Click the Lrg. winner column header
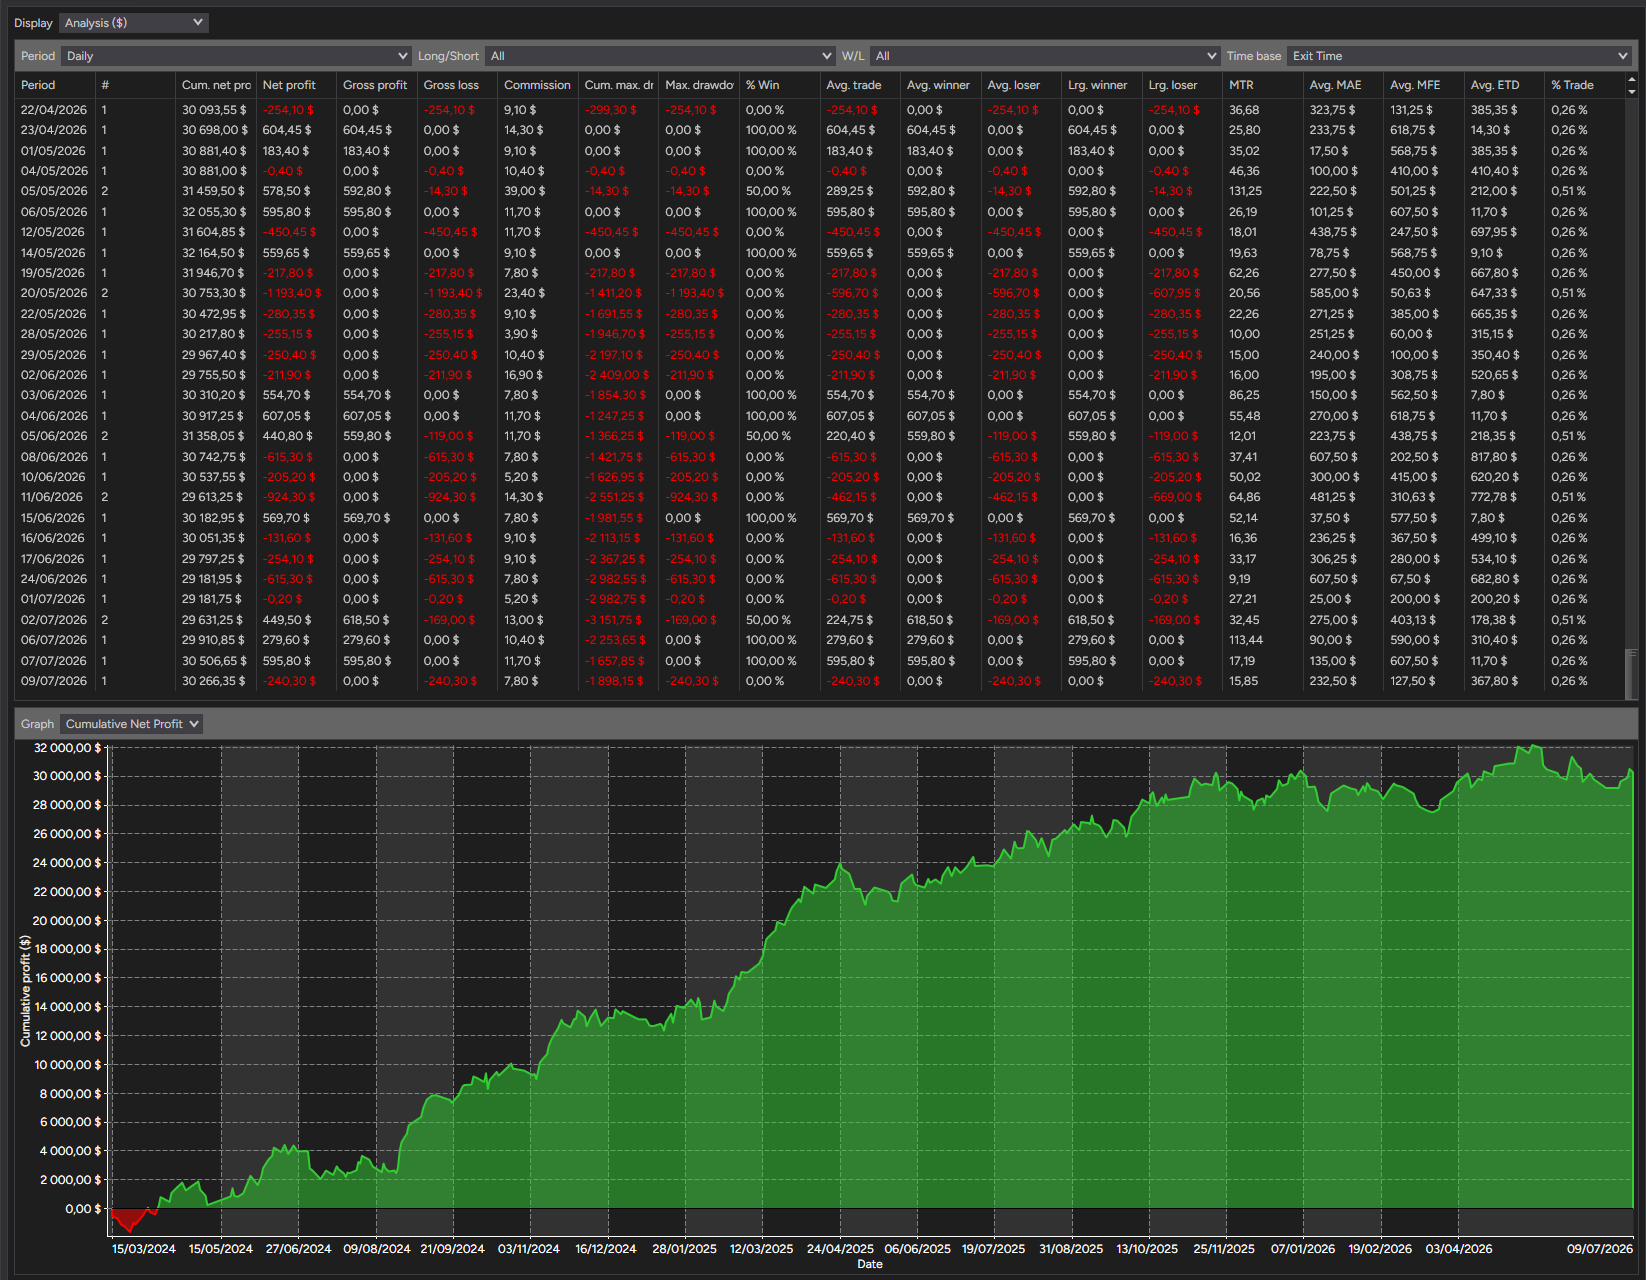The width and height of the screenshot is (1646, 1280). coord(1102,85)
